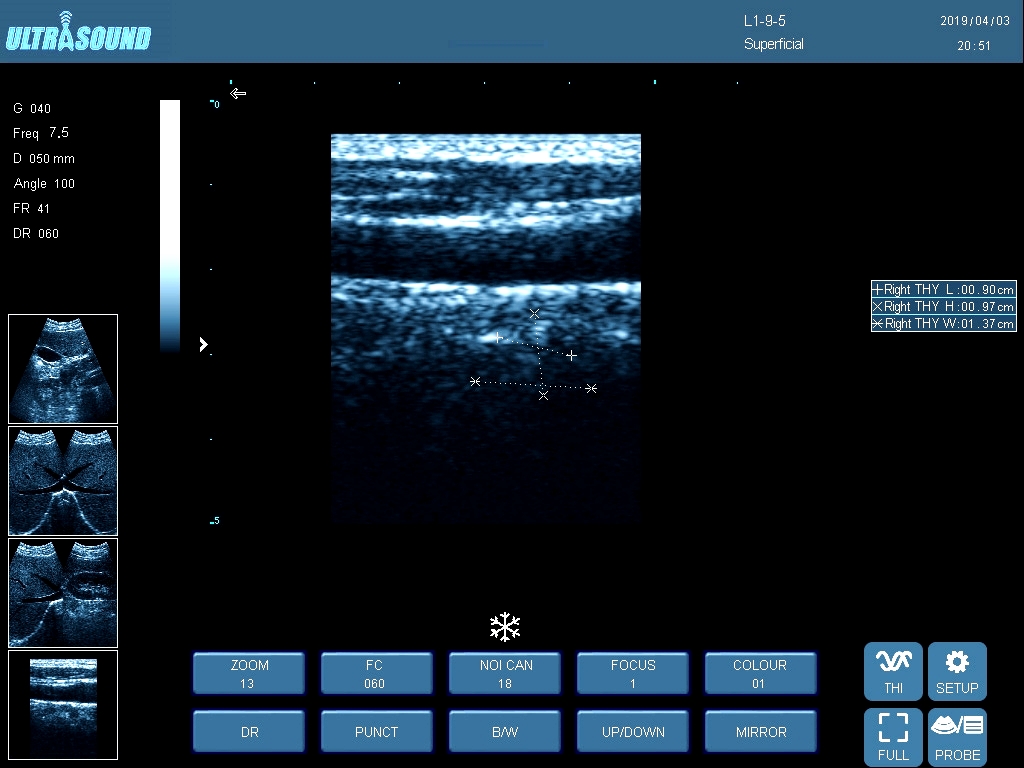Select the Right THY W measurement row
The width and height of the screenshot is (1024, 768).
point(943,324)
